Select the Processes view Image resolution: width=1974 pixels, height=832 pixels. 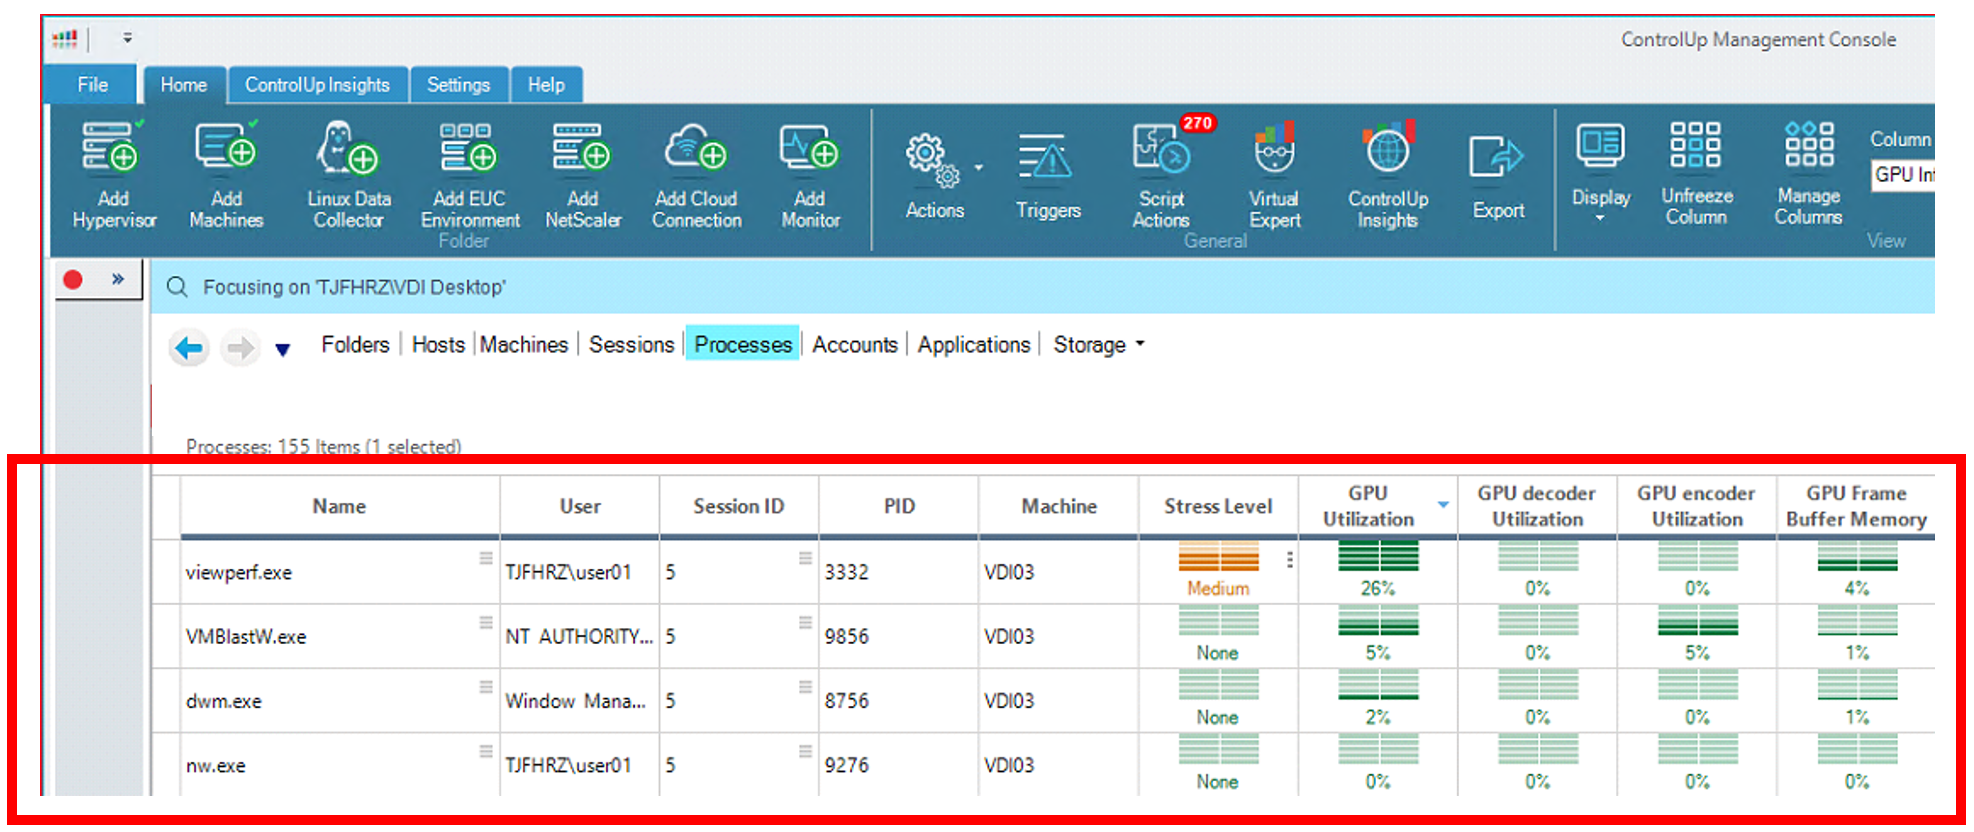[x=743, y=345]
